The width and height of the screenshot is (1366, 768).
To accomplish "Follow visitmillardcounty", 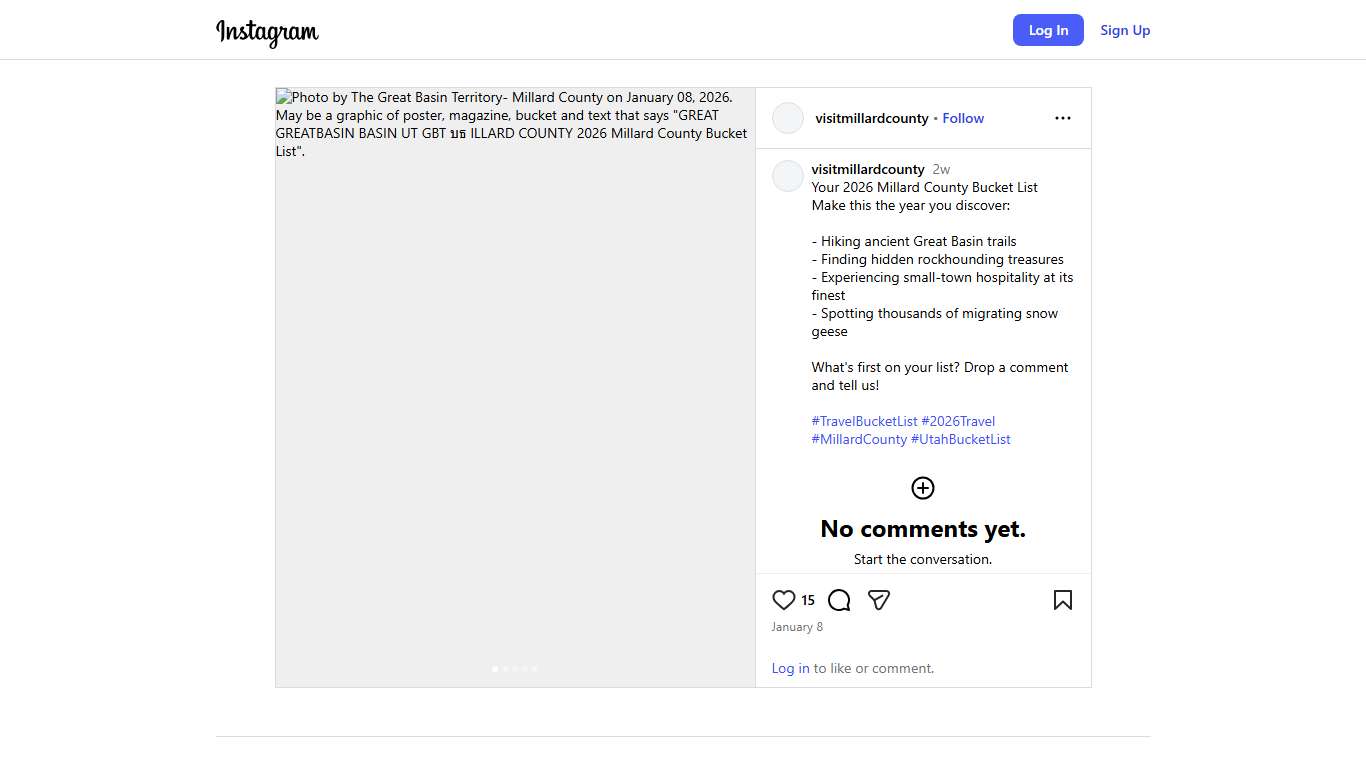I will point(963,118).
